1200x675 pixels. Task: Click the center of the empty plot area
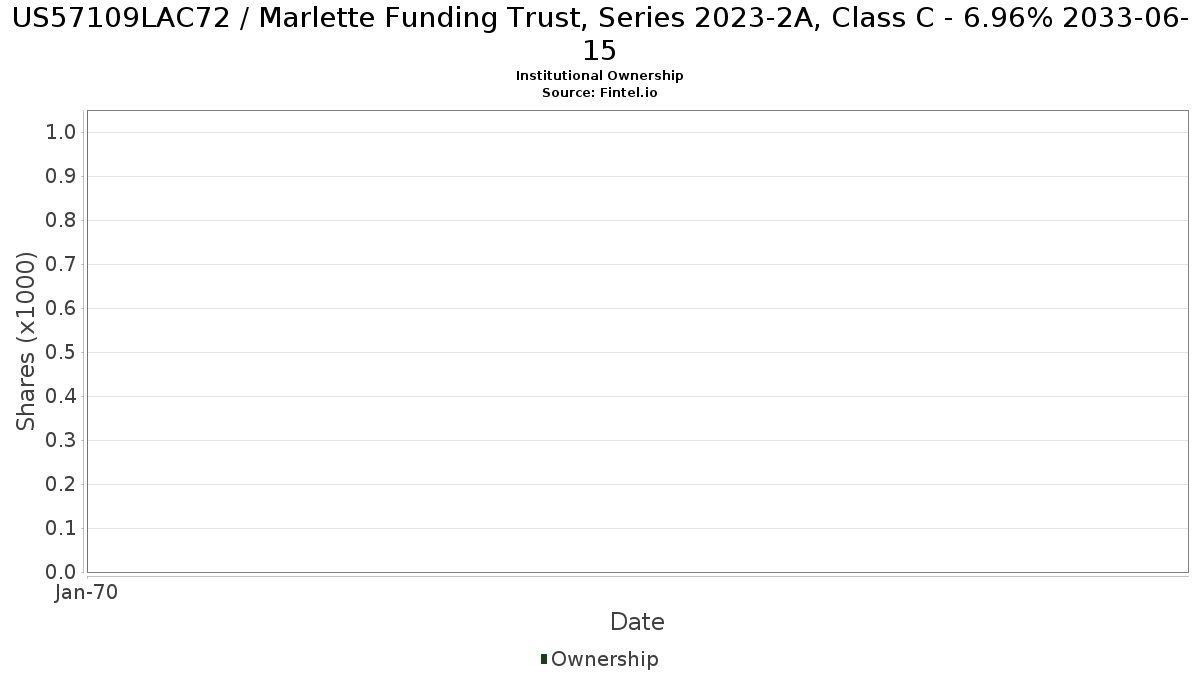(x=637, y=341)
